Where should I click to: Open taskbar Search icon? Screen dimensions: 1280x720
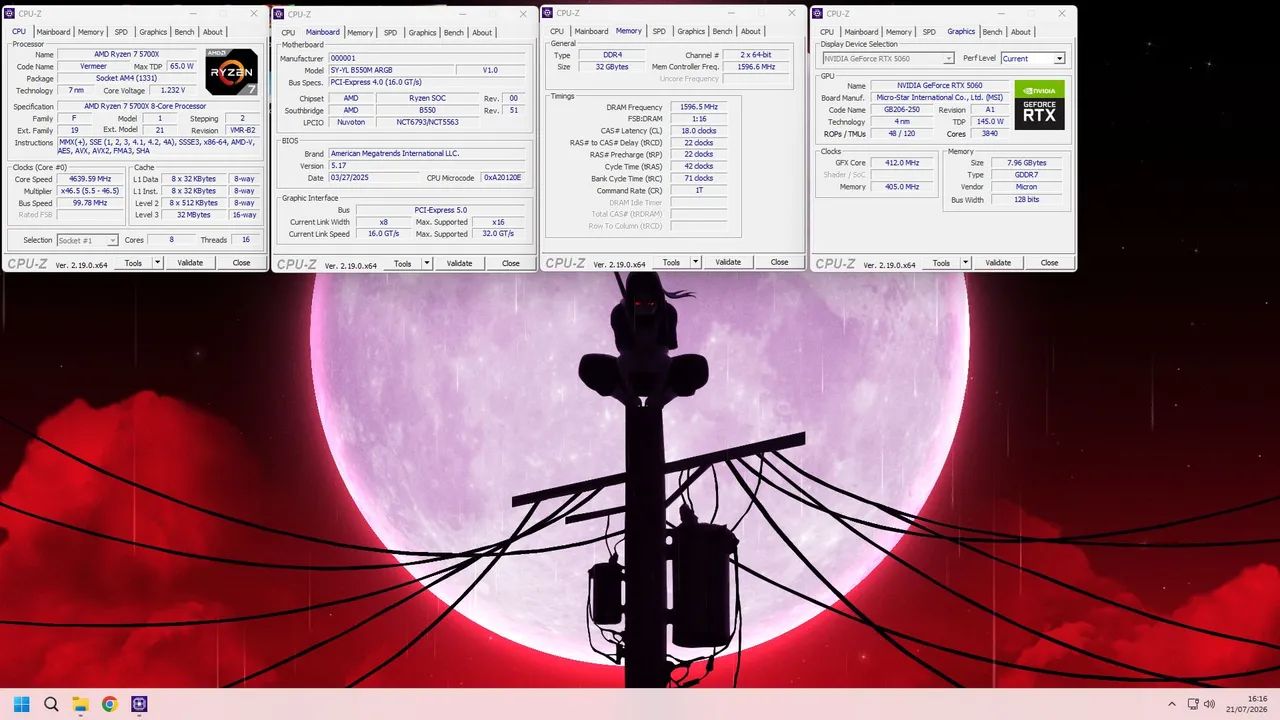[51, 704]
